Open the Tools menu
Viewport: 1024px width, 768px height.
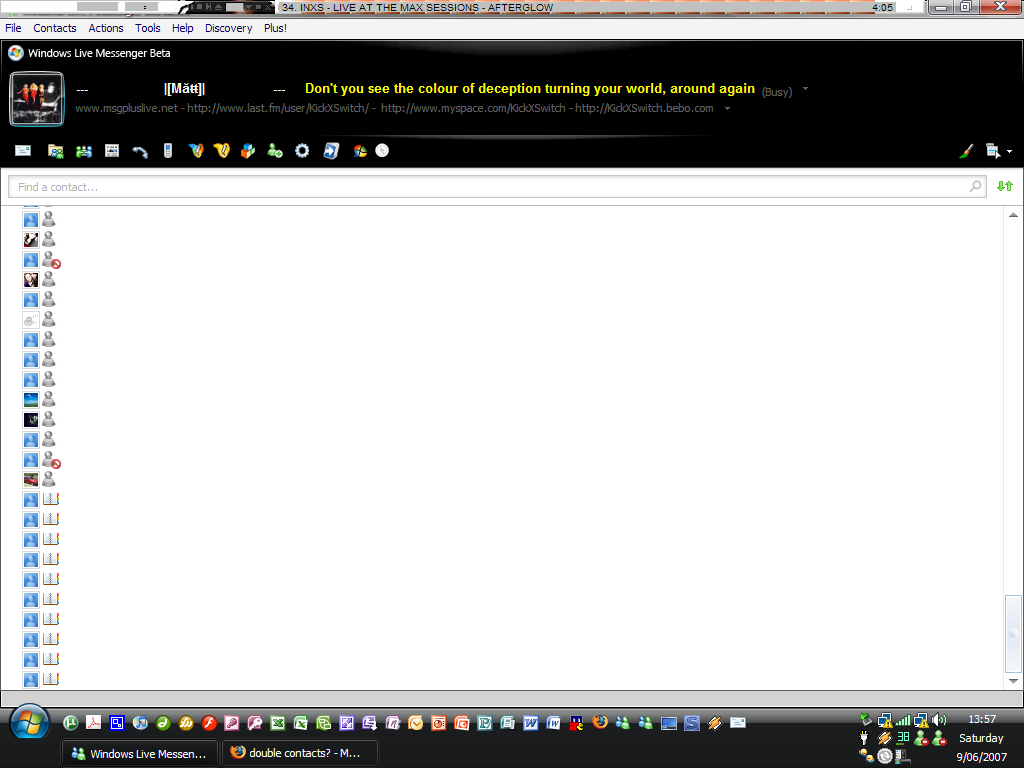click(x=148, y=28)
